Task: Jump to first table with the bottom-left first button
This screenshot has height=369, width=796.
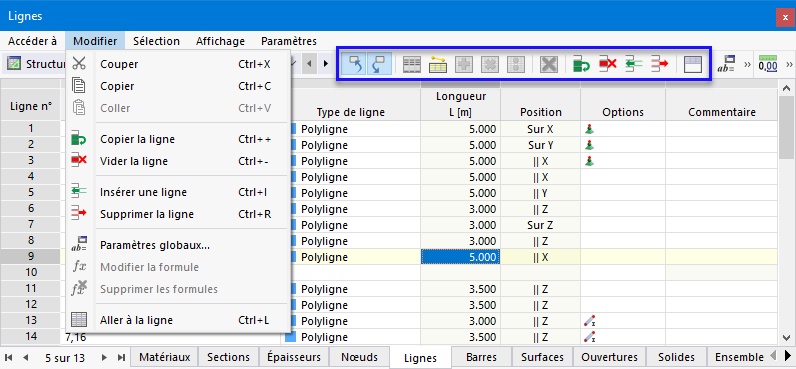Action: 10,357
